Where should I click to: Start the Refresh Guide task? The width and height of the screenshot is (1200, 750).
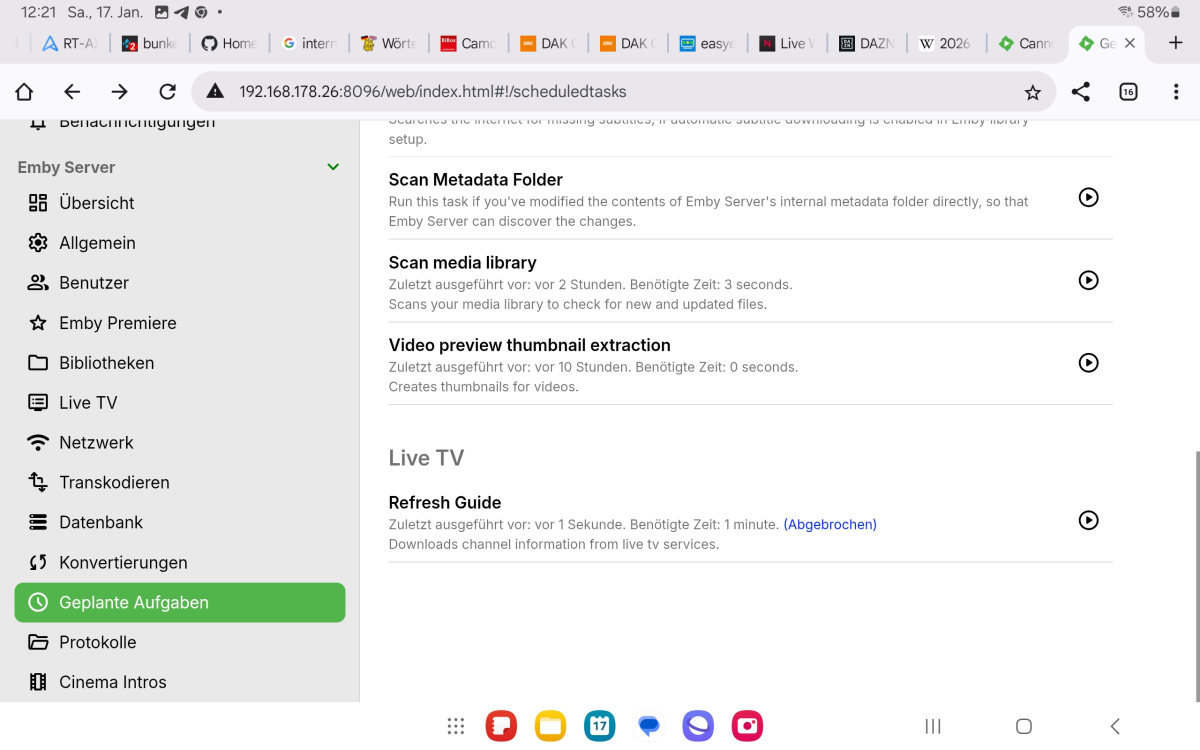(1088, 520)
